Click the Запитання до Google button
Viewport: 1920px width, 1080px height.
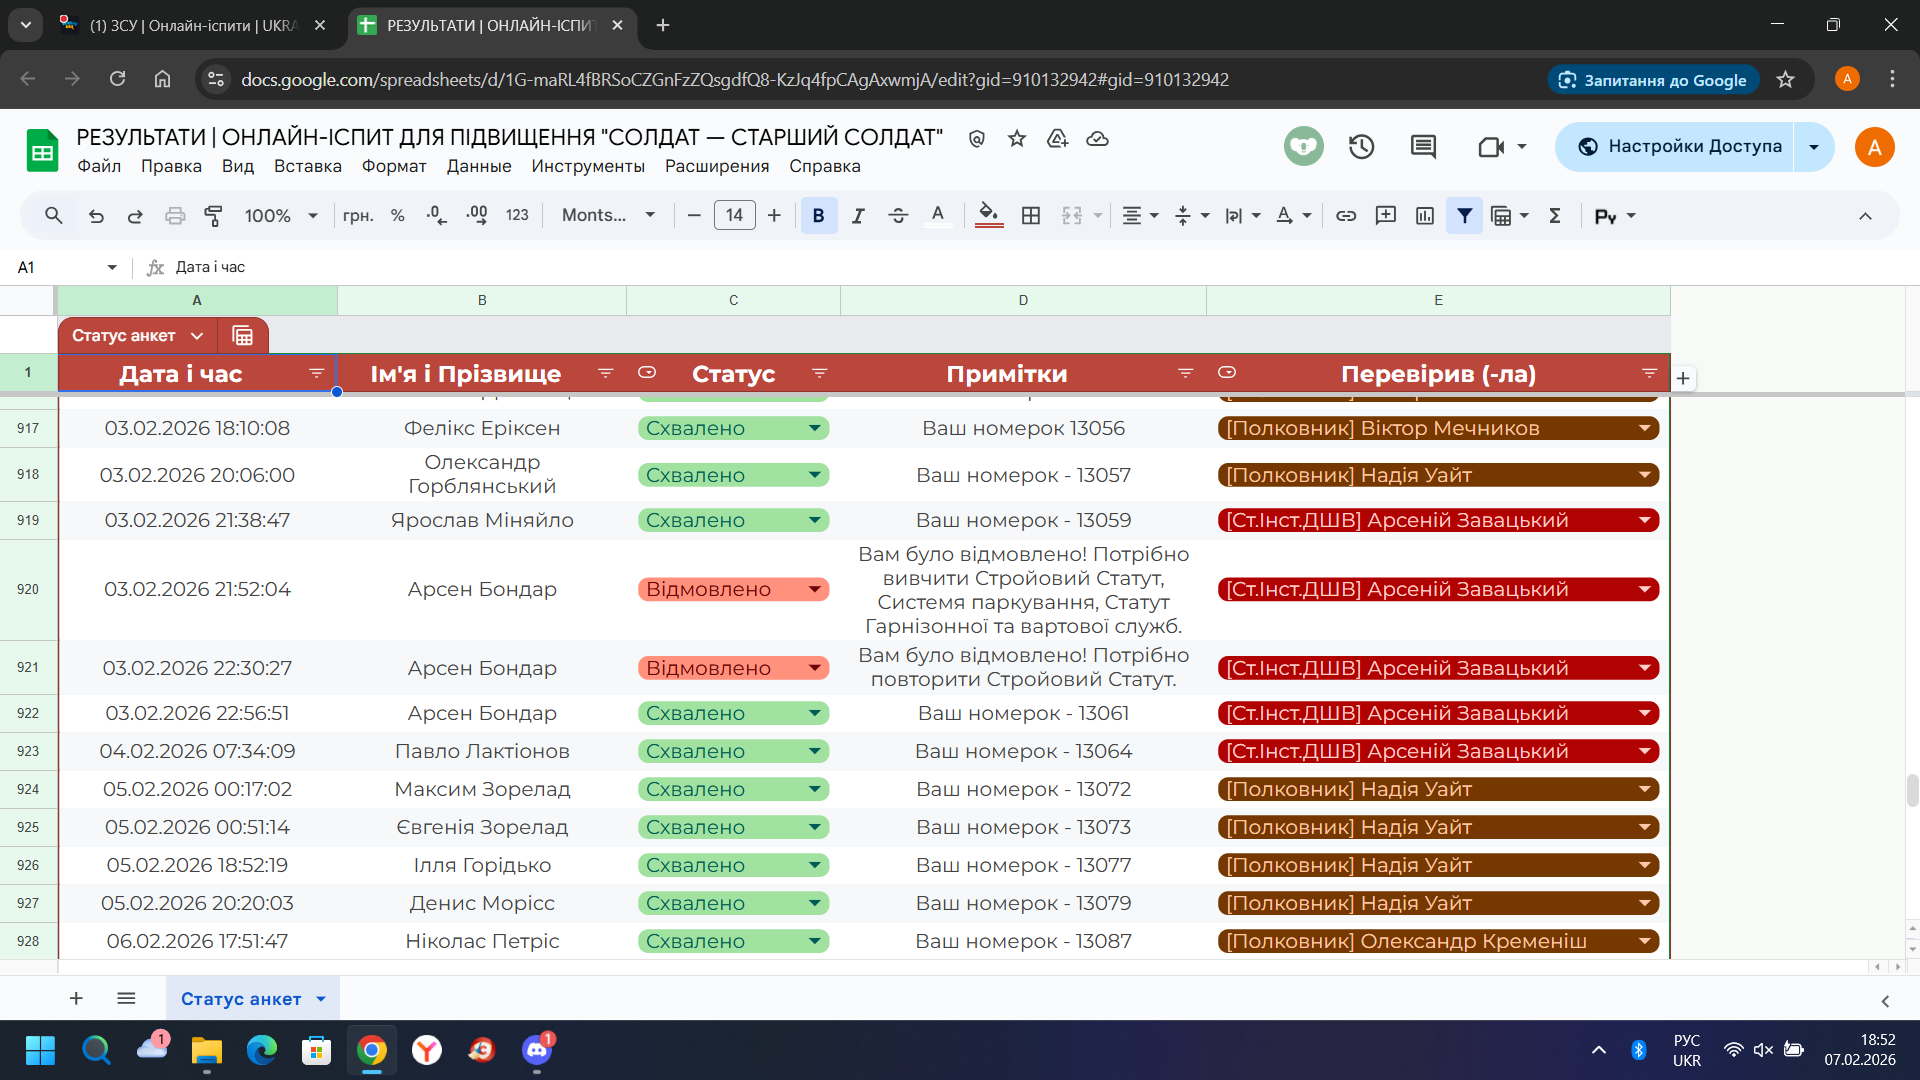[x=1653, y=80]
